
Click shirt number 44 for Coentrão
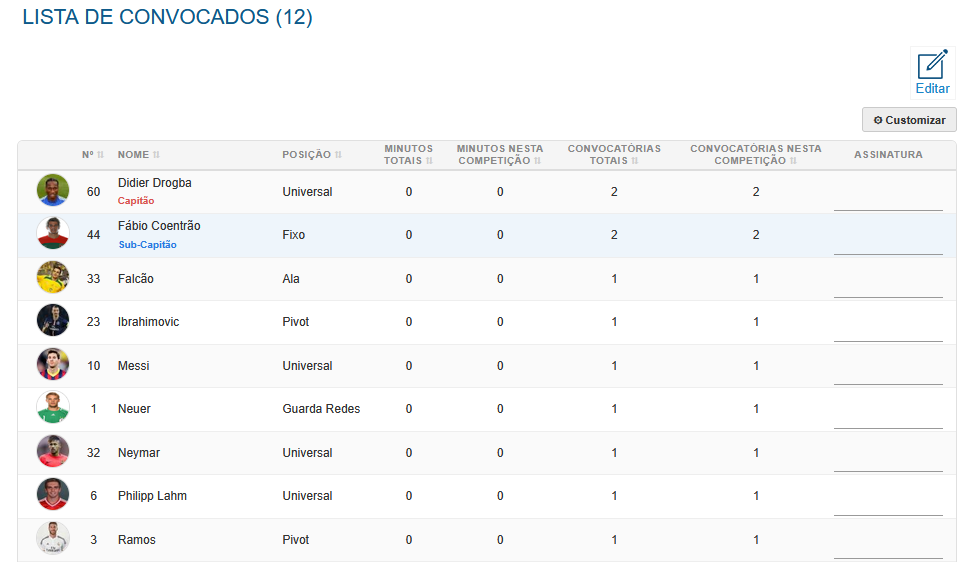93,235
